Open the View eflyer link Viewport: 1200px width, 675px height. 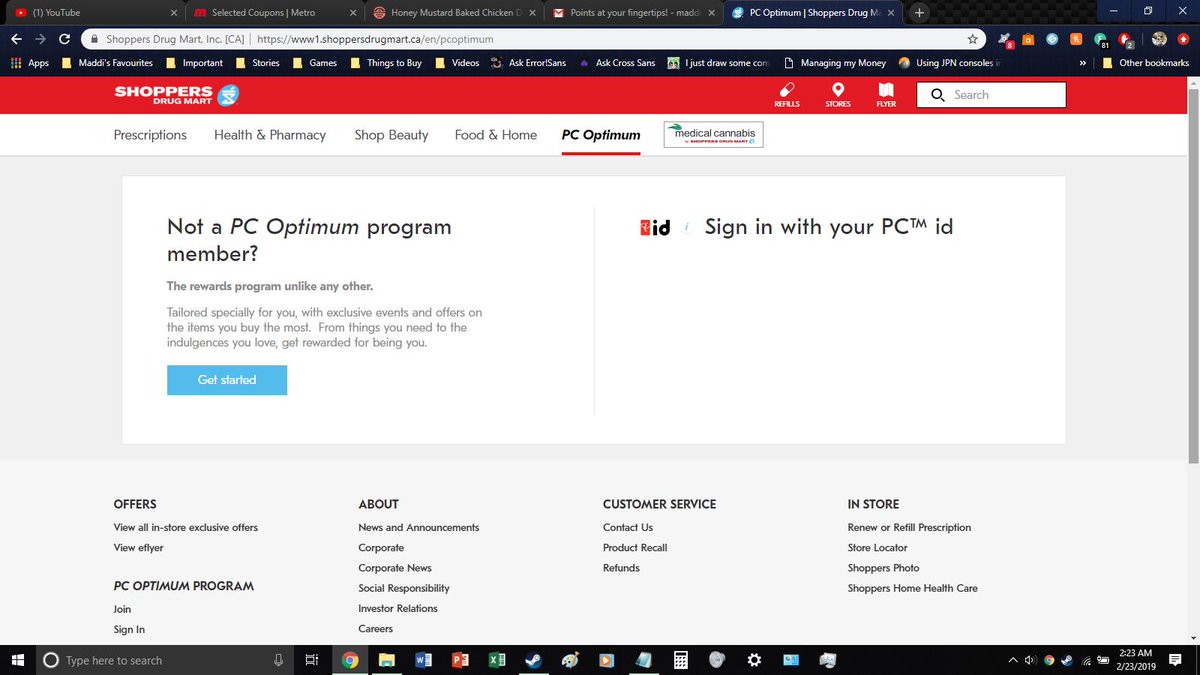pyautogui.click(x=139, y=548)
